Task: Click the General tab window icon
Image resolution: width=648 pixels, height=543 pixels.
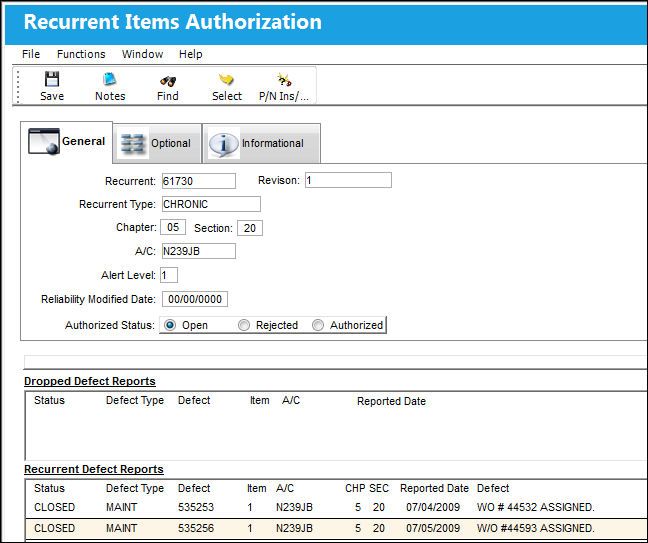Action: pyautogui.click(x=44, y=141)
